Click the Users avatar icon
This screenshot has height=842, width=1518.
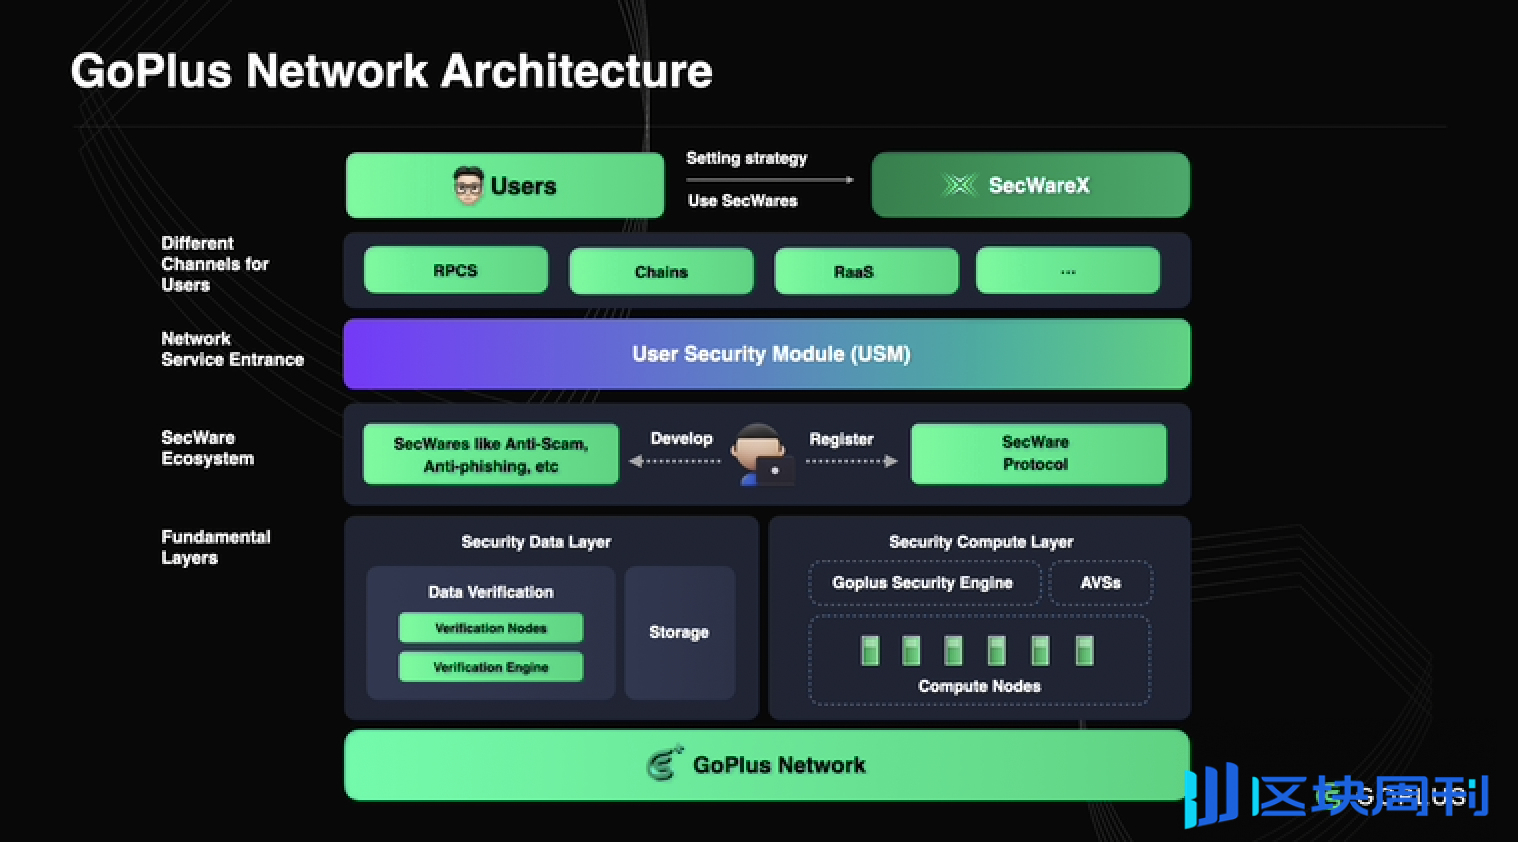[468, 186]
